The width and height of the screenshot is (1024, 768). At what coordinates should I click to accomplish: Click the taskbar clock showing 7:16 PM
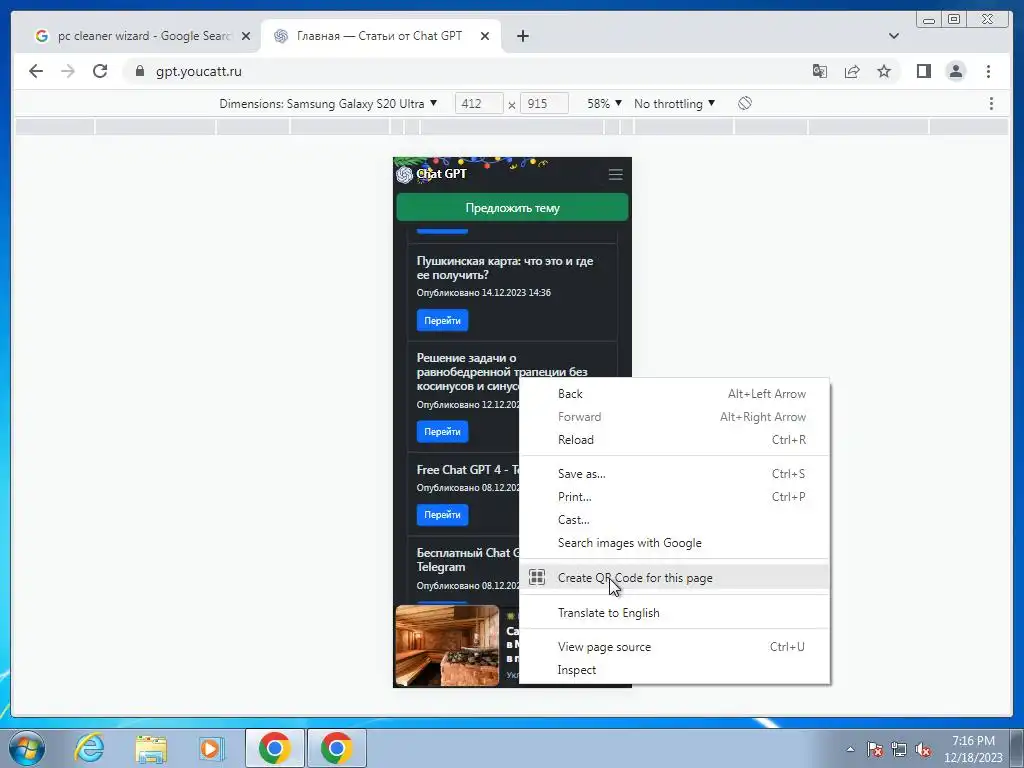973,749
